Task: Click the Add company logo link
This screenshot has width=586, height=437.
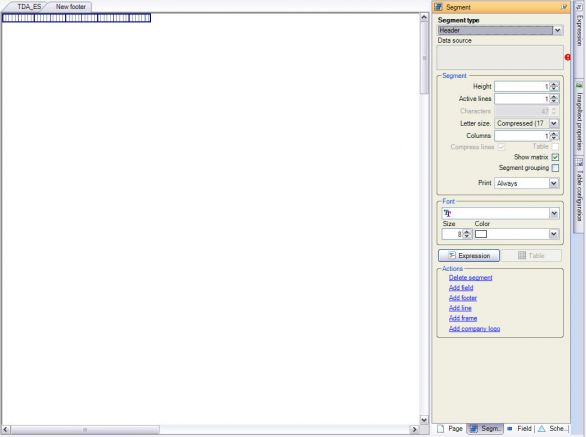Action: pos(475,329)
